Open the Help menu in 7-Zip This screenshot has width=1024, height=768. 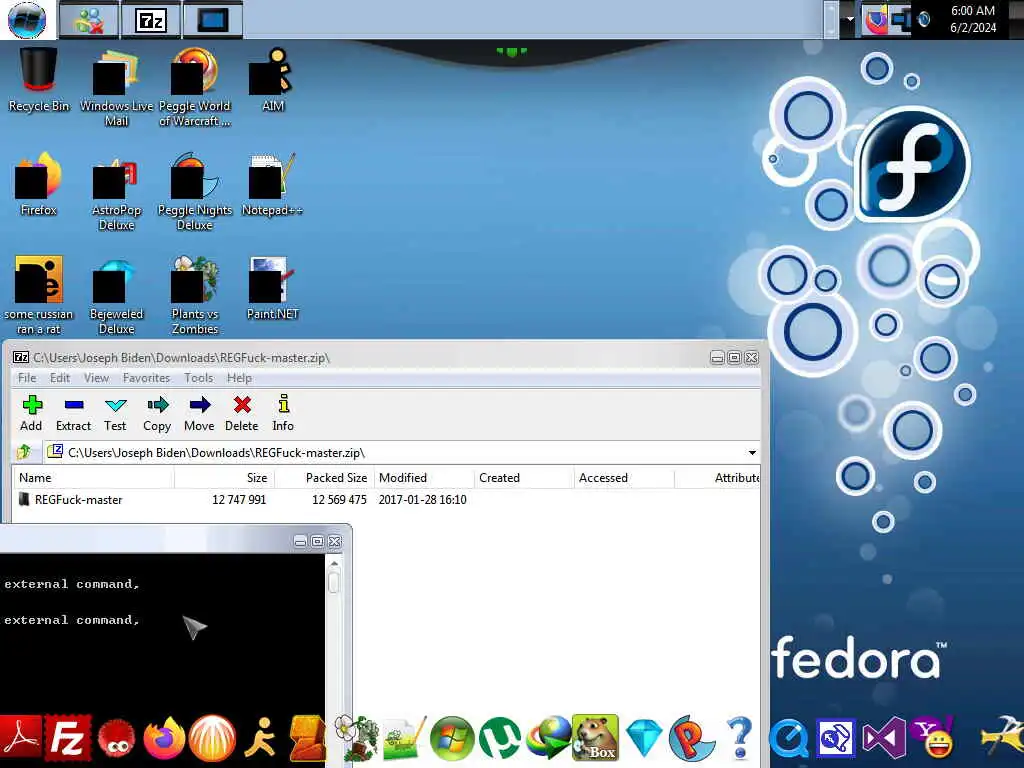[x=239, y=378]
